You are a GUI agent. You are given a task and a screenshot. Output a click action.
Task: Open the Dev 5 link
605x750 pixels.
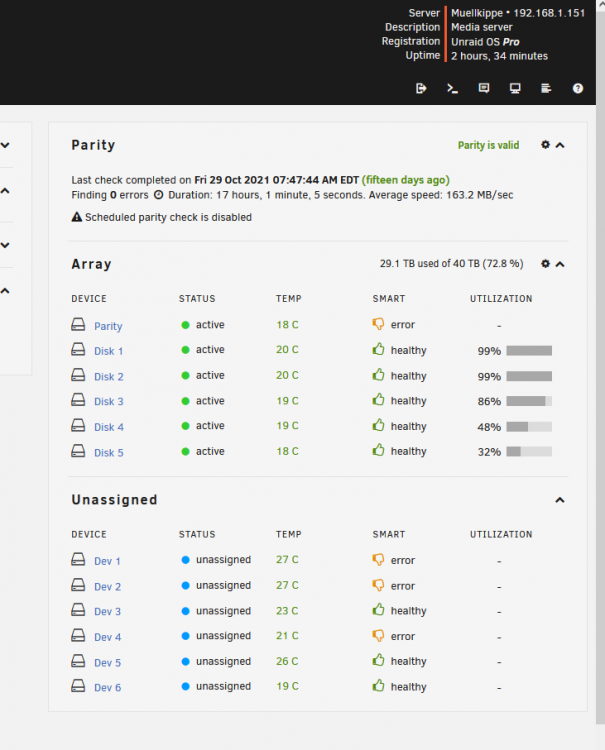point(108,662)
